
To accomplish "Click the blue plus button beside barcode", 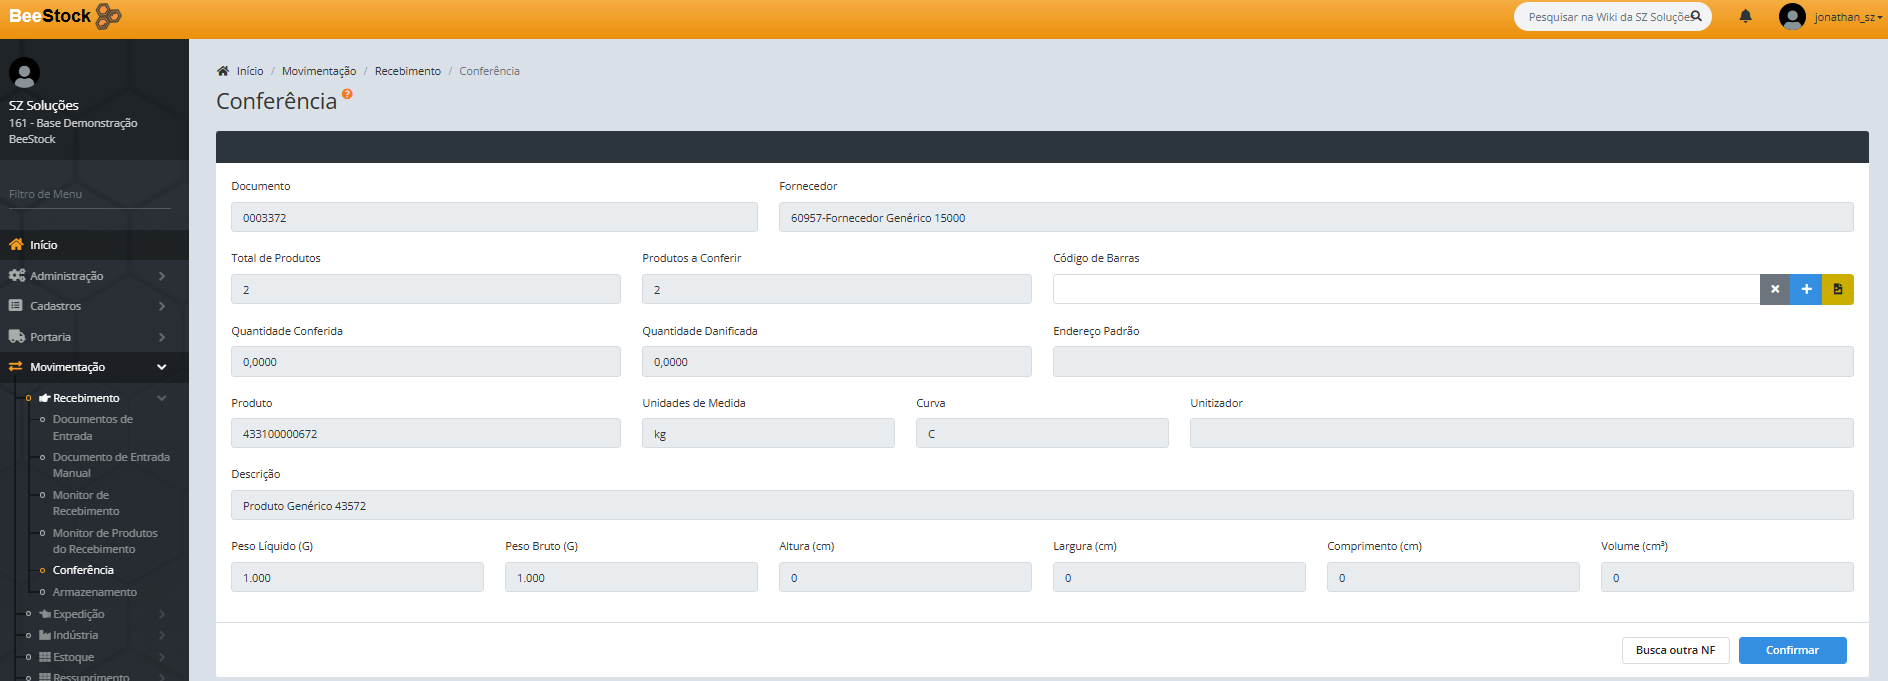I will click(x=1806, y=289).
